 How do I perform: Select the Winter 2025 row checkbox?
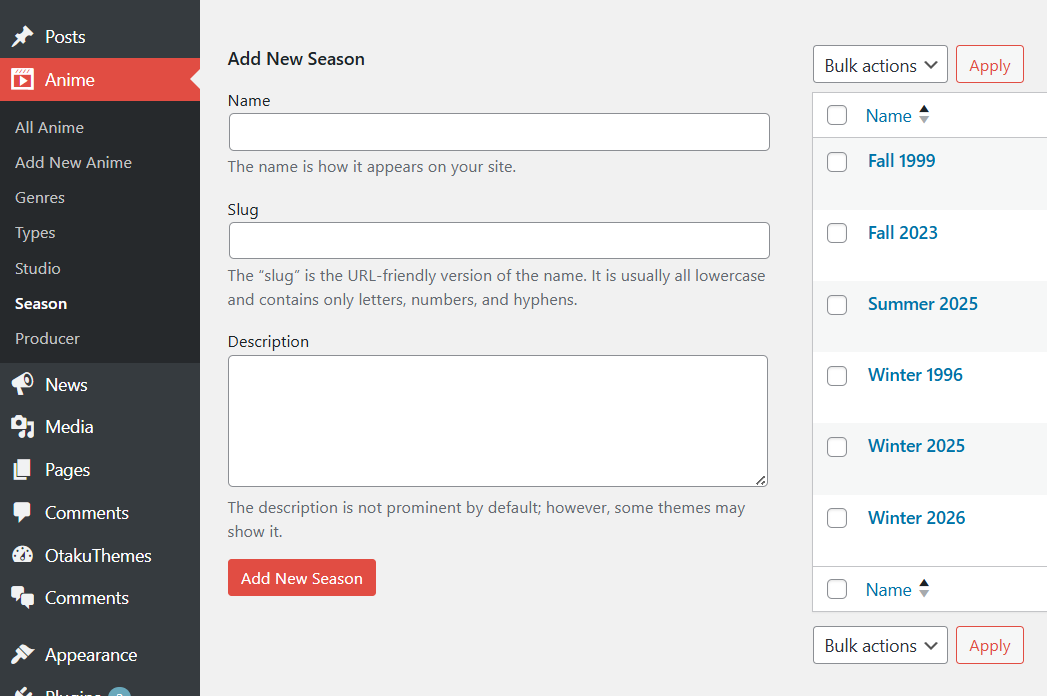point(837,446)
